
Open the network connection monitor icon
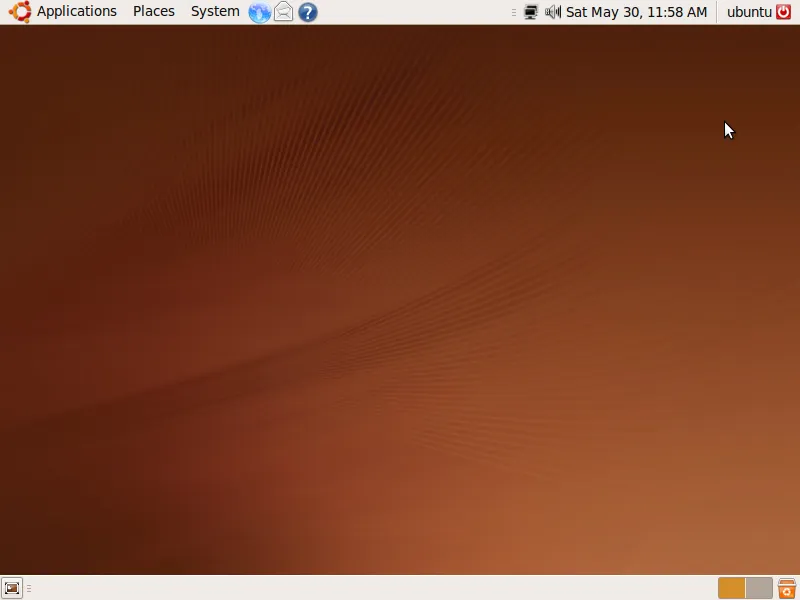click(531, 12)
